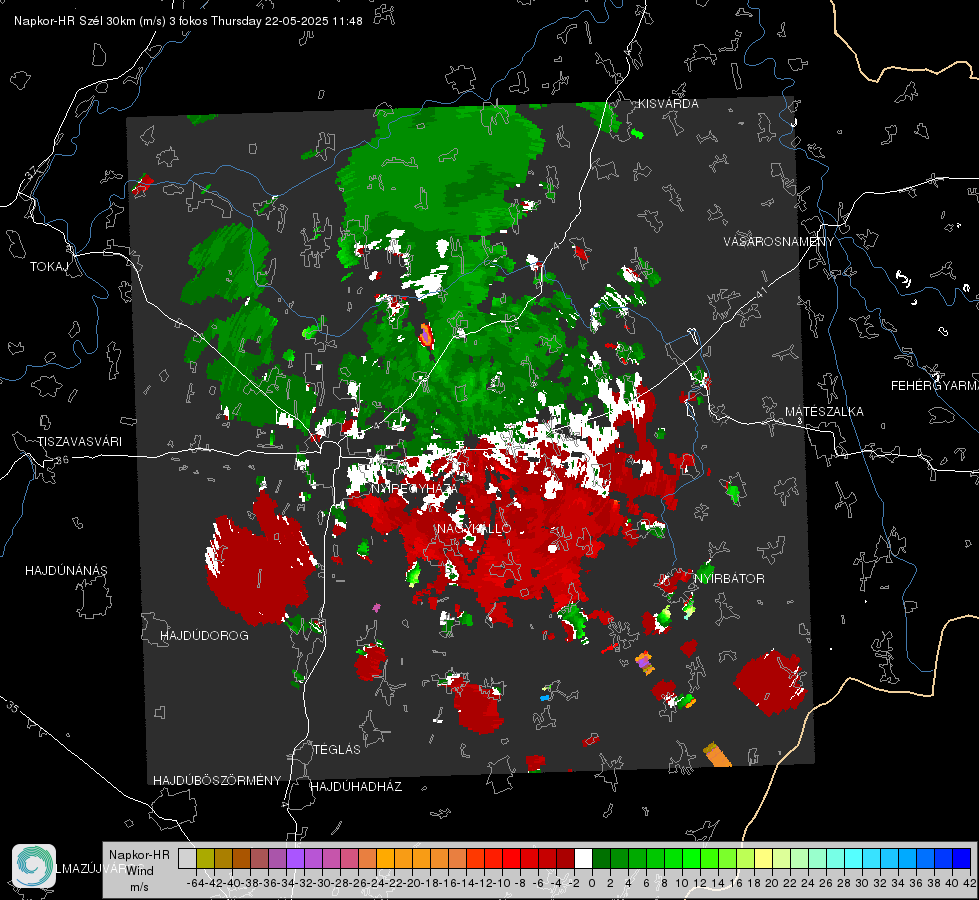The image size is (979, 900).
Task: Pick the dark green swatch between 0 and 2
Action: coord(601,858)
